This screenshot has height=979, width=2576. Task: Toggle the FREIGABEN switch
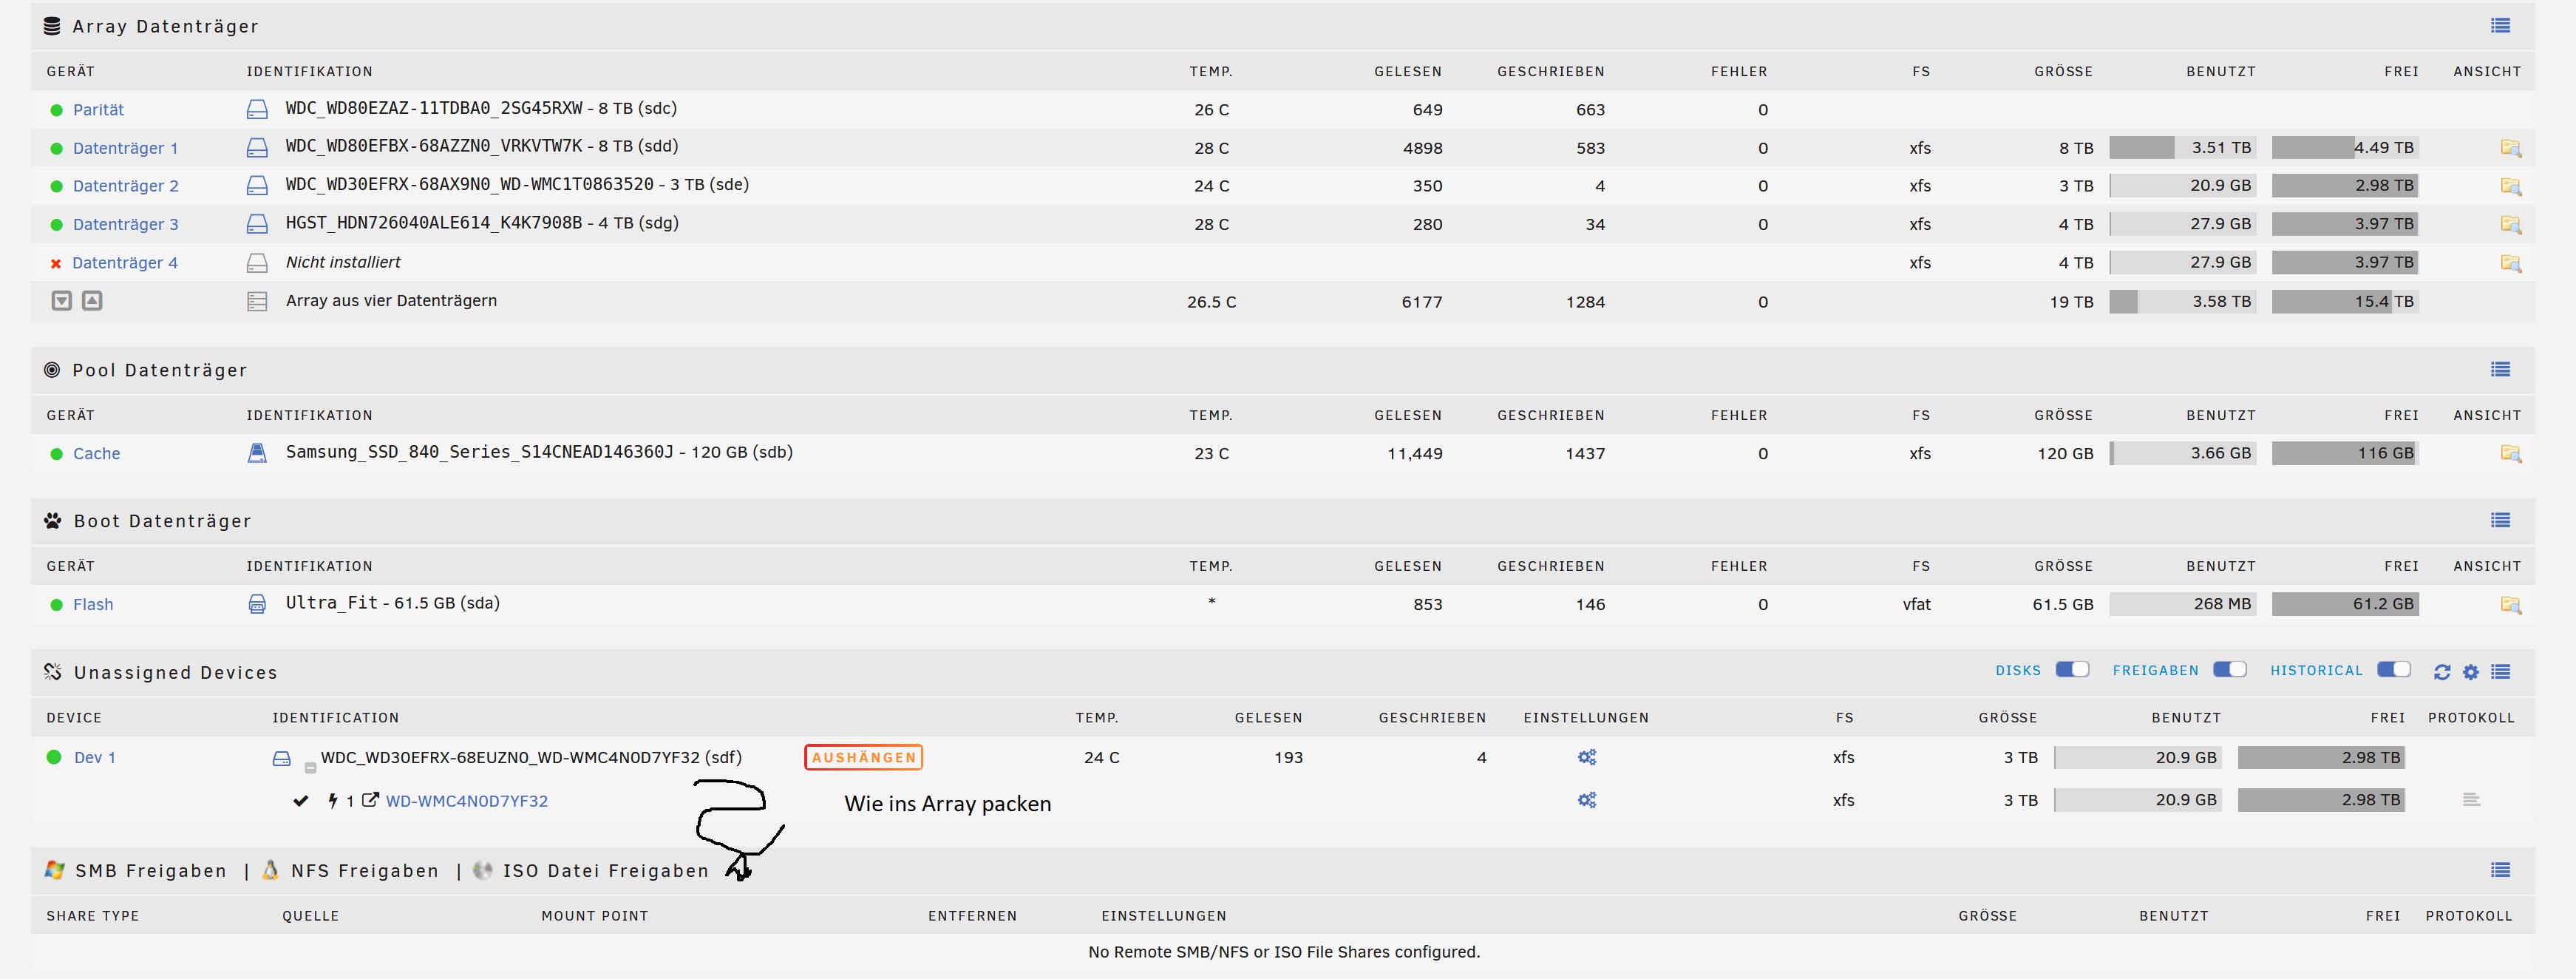(2230, 670)
